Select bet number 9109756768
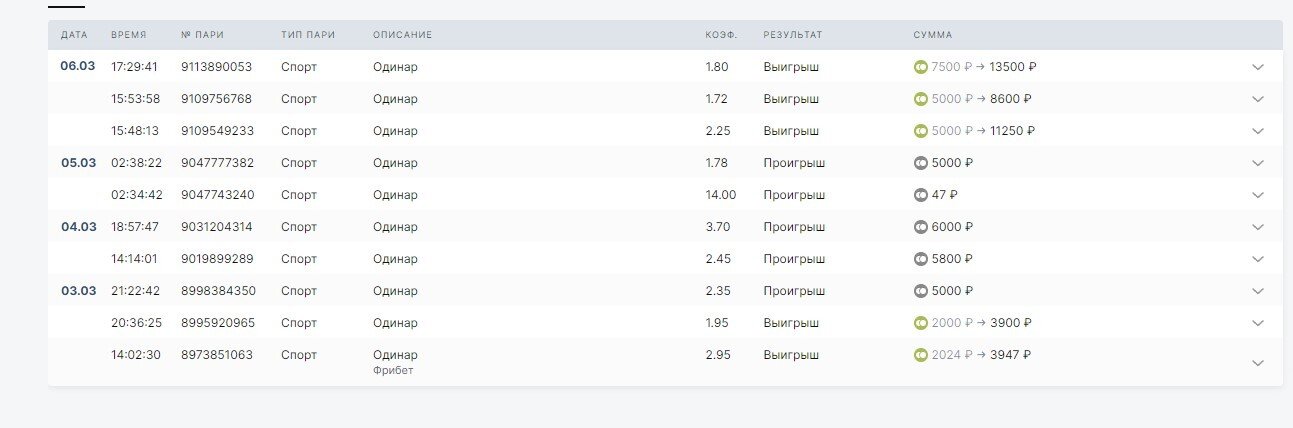Image resolution: width=1293 pixels, height=428 pixels. coord(216,99)
